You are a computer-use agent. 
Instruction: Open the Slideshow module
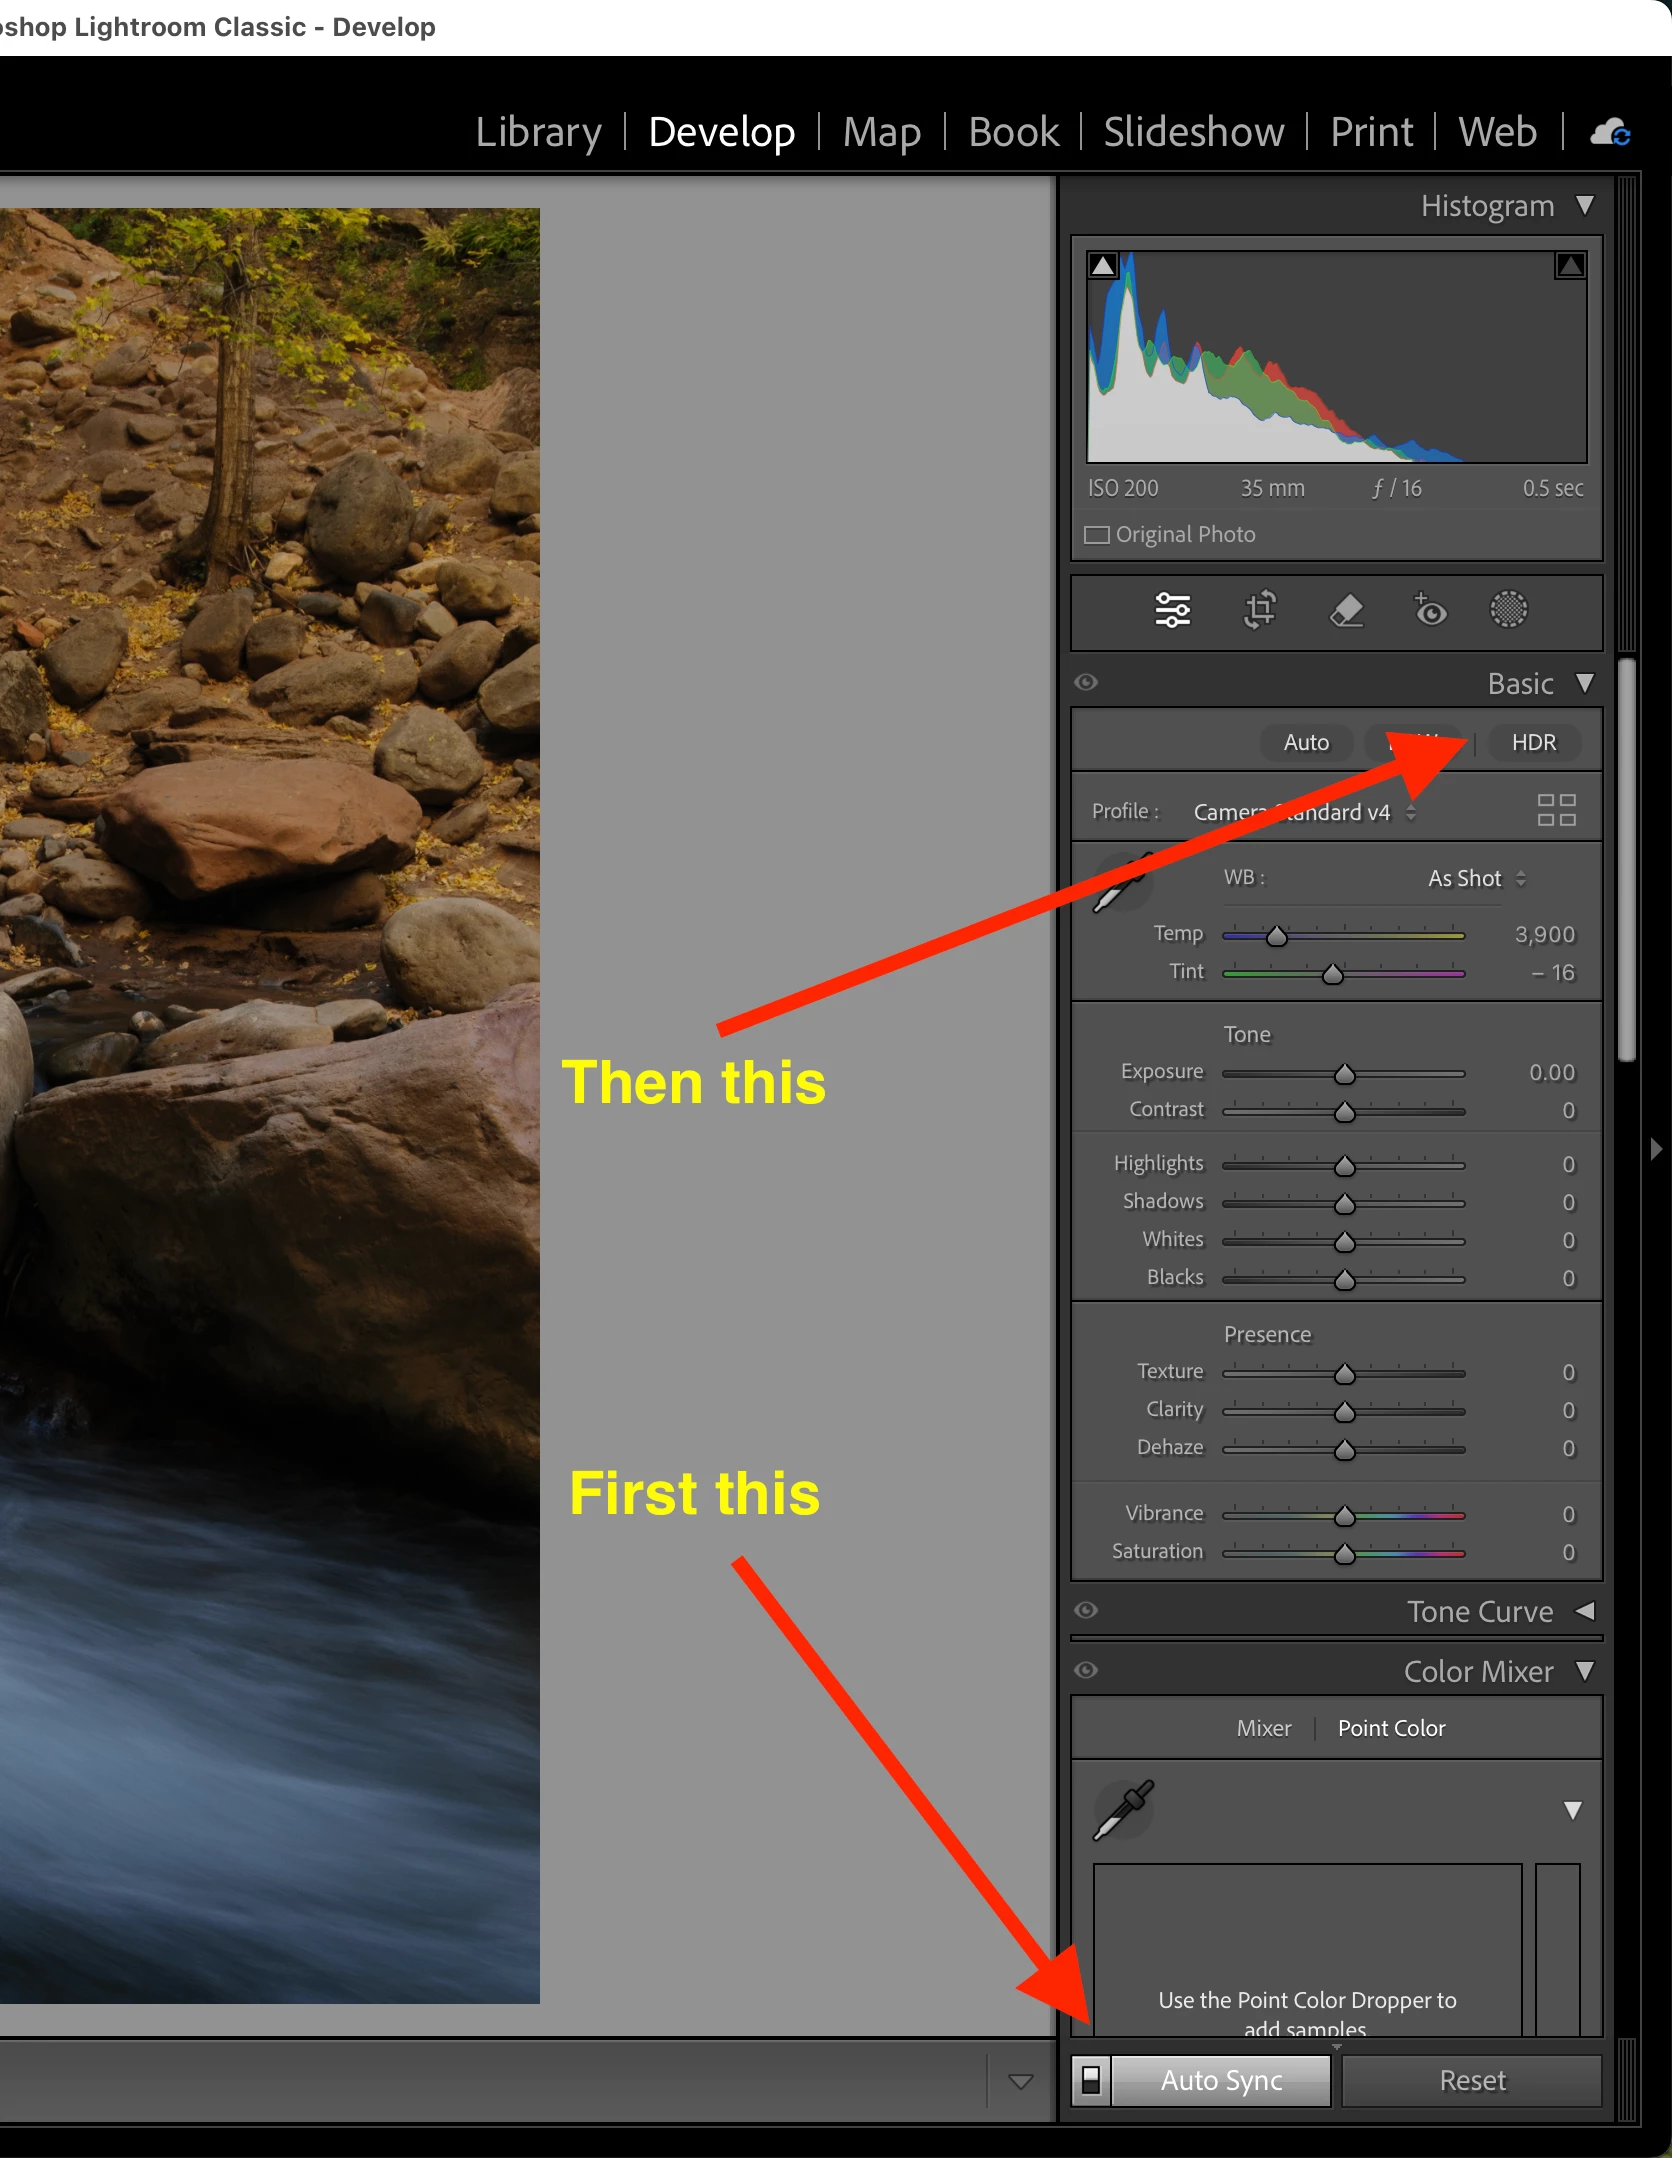point(1194,132)
